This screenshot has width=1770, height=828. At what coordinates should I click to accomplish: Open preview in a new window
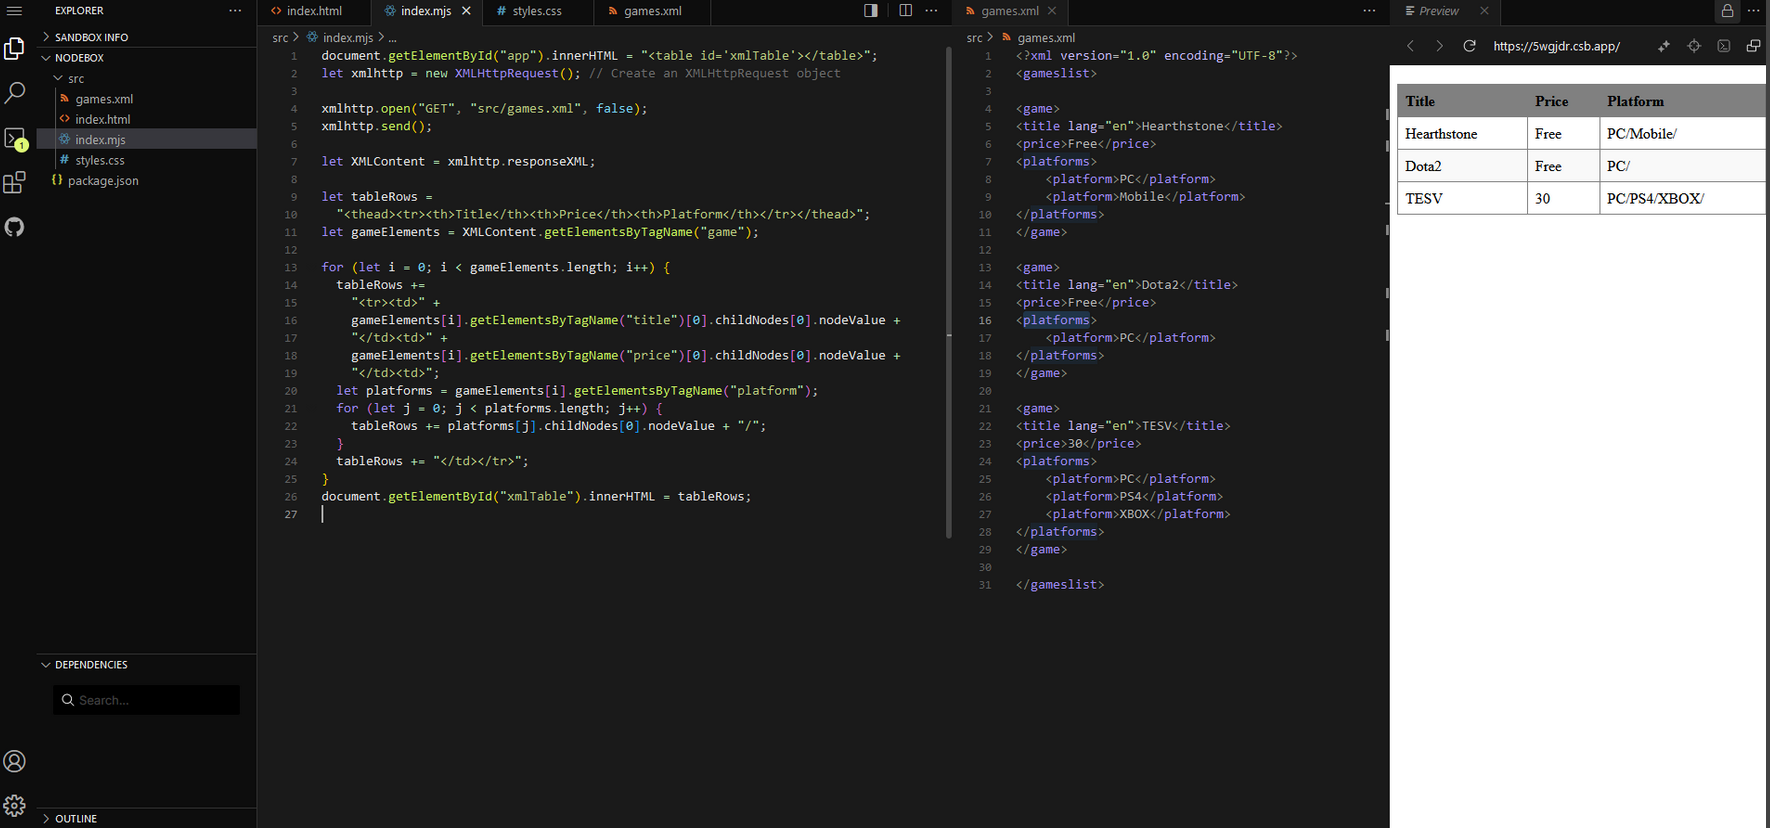coord(1753,46)
